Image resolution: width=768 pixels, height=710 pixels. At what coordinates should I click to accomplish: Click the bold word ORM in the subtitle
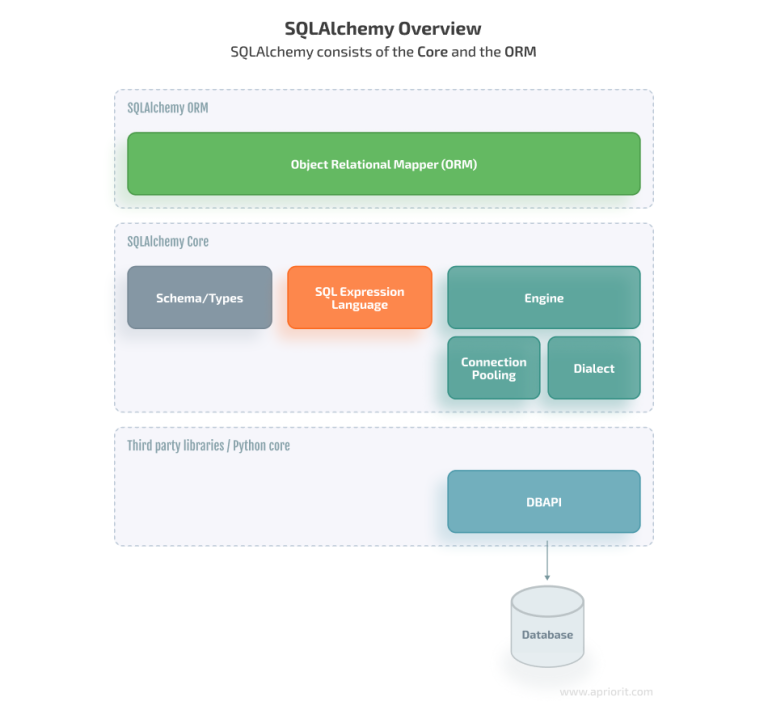521,52
